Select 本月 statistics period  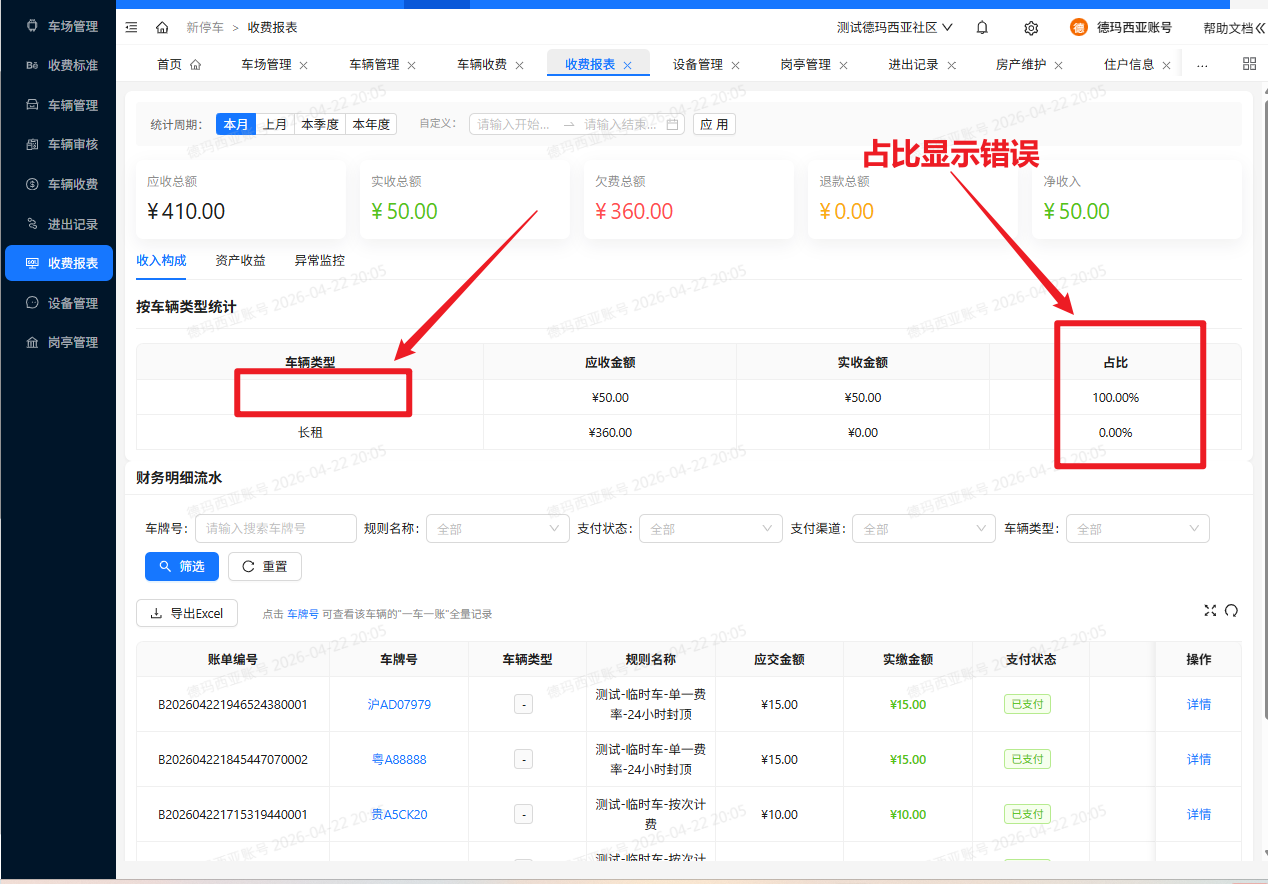[x=236, y=125]
